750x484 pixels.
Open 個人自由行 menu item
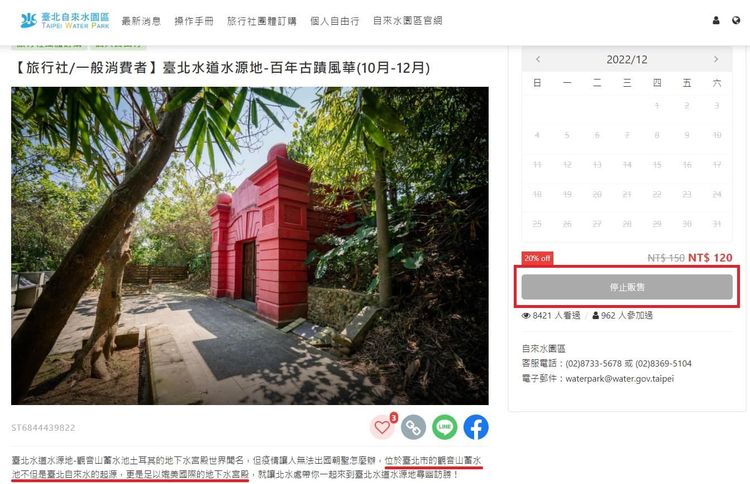[x=334, y=21]
